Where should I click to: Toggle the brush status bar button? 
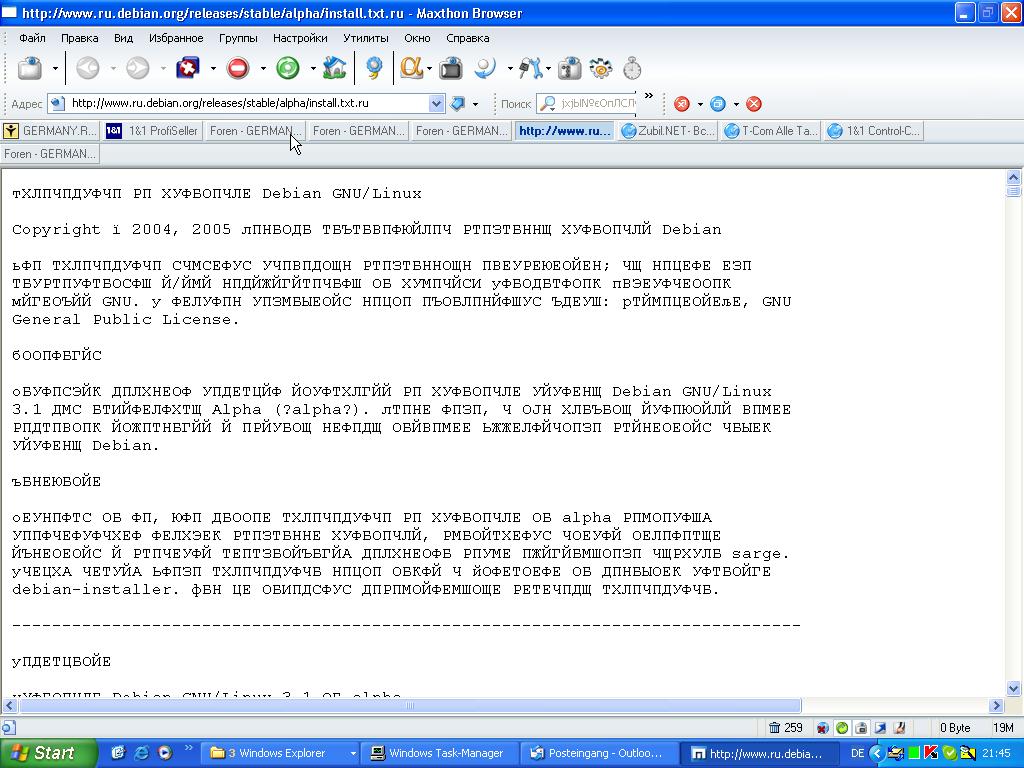899,728
